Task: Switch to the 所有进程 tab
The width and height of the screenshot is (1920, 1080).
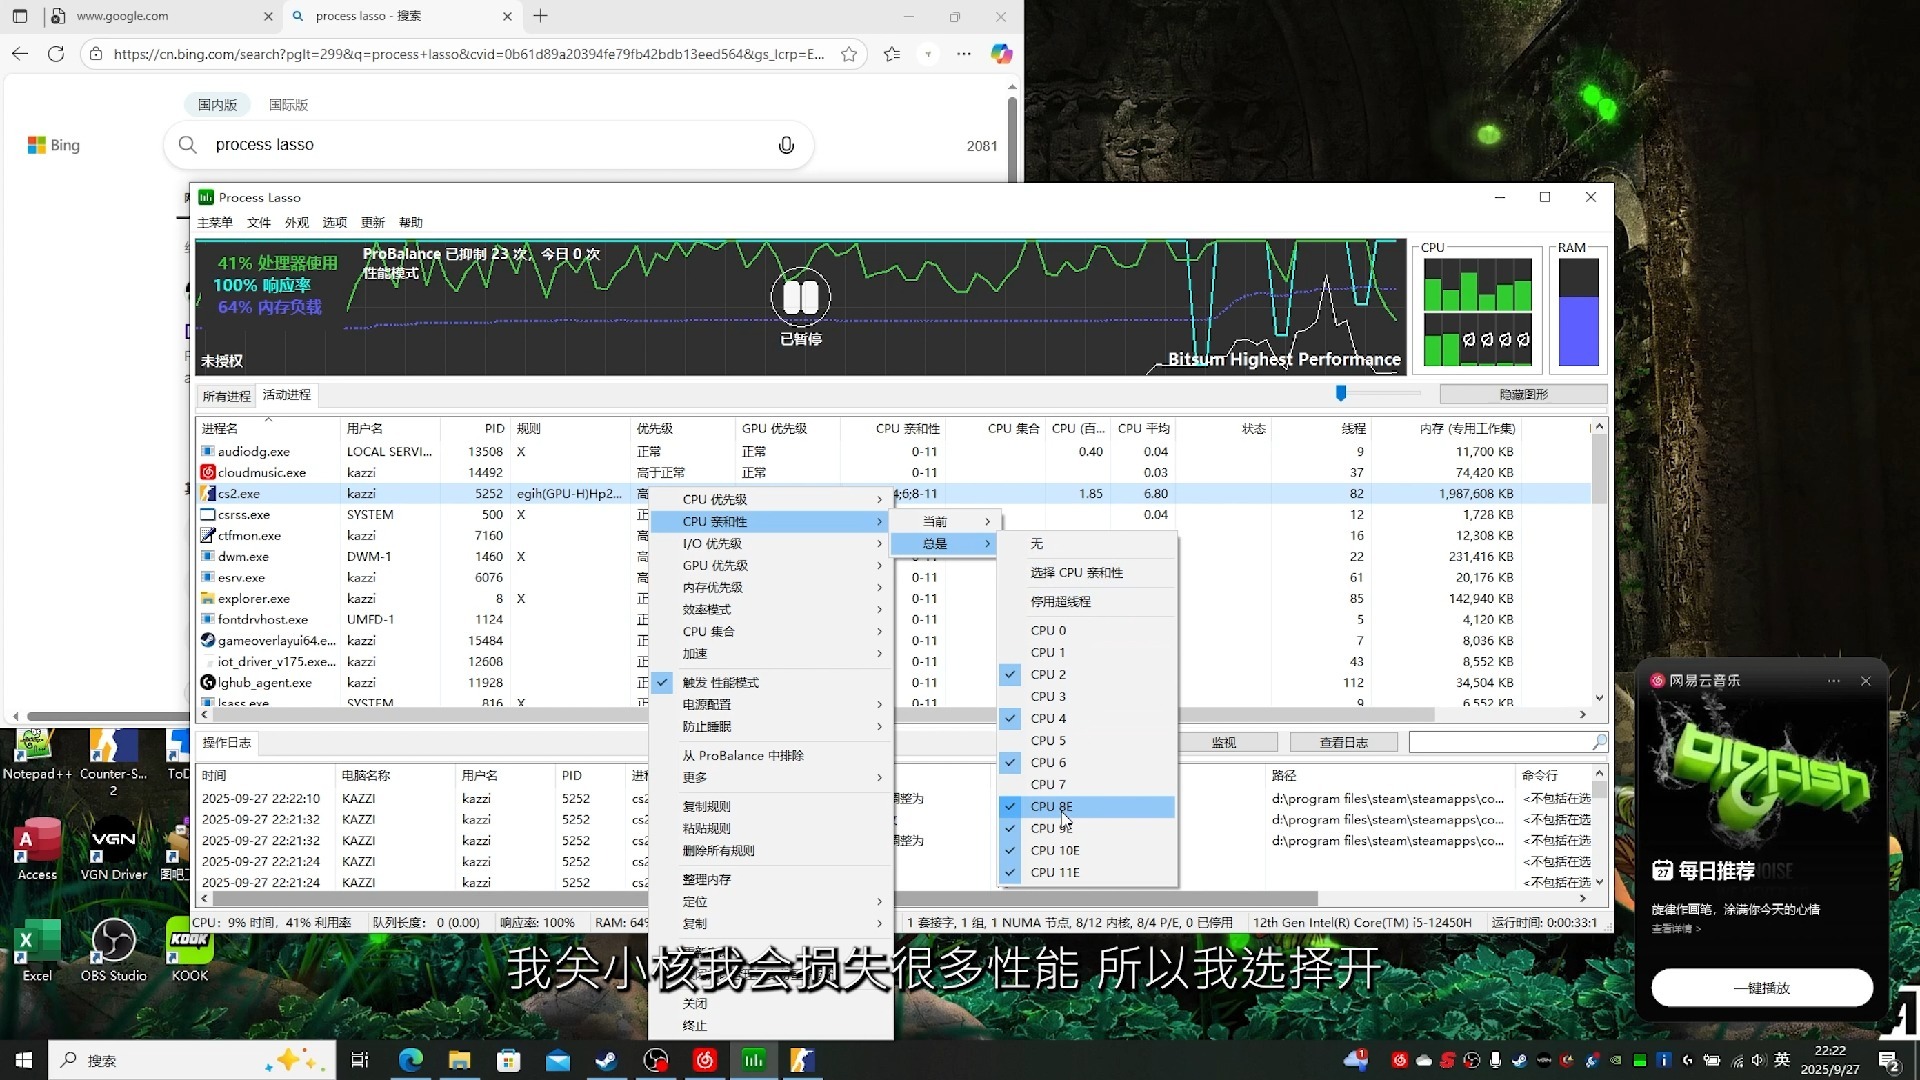Action: point(226,396)
